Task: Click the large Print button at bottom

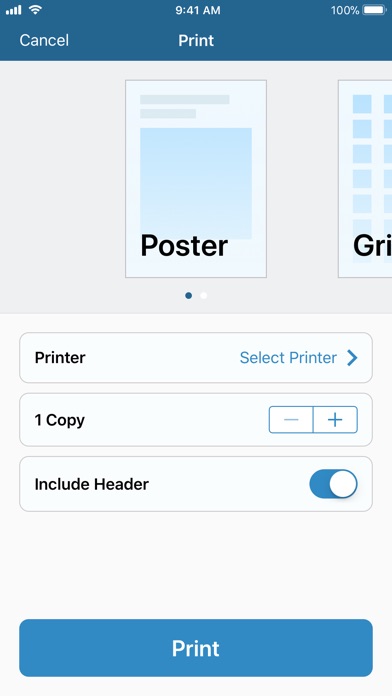Action: 196,648
